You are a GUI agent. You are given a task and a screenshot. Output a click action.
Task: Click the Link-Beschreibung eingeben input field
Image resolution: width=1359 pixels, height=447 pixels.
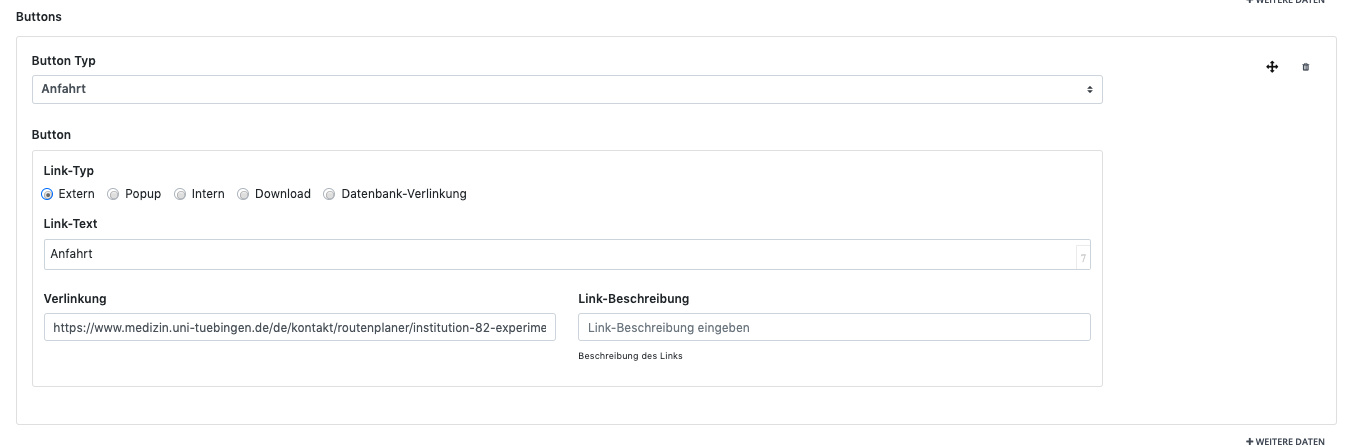coord(834,327)
